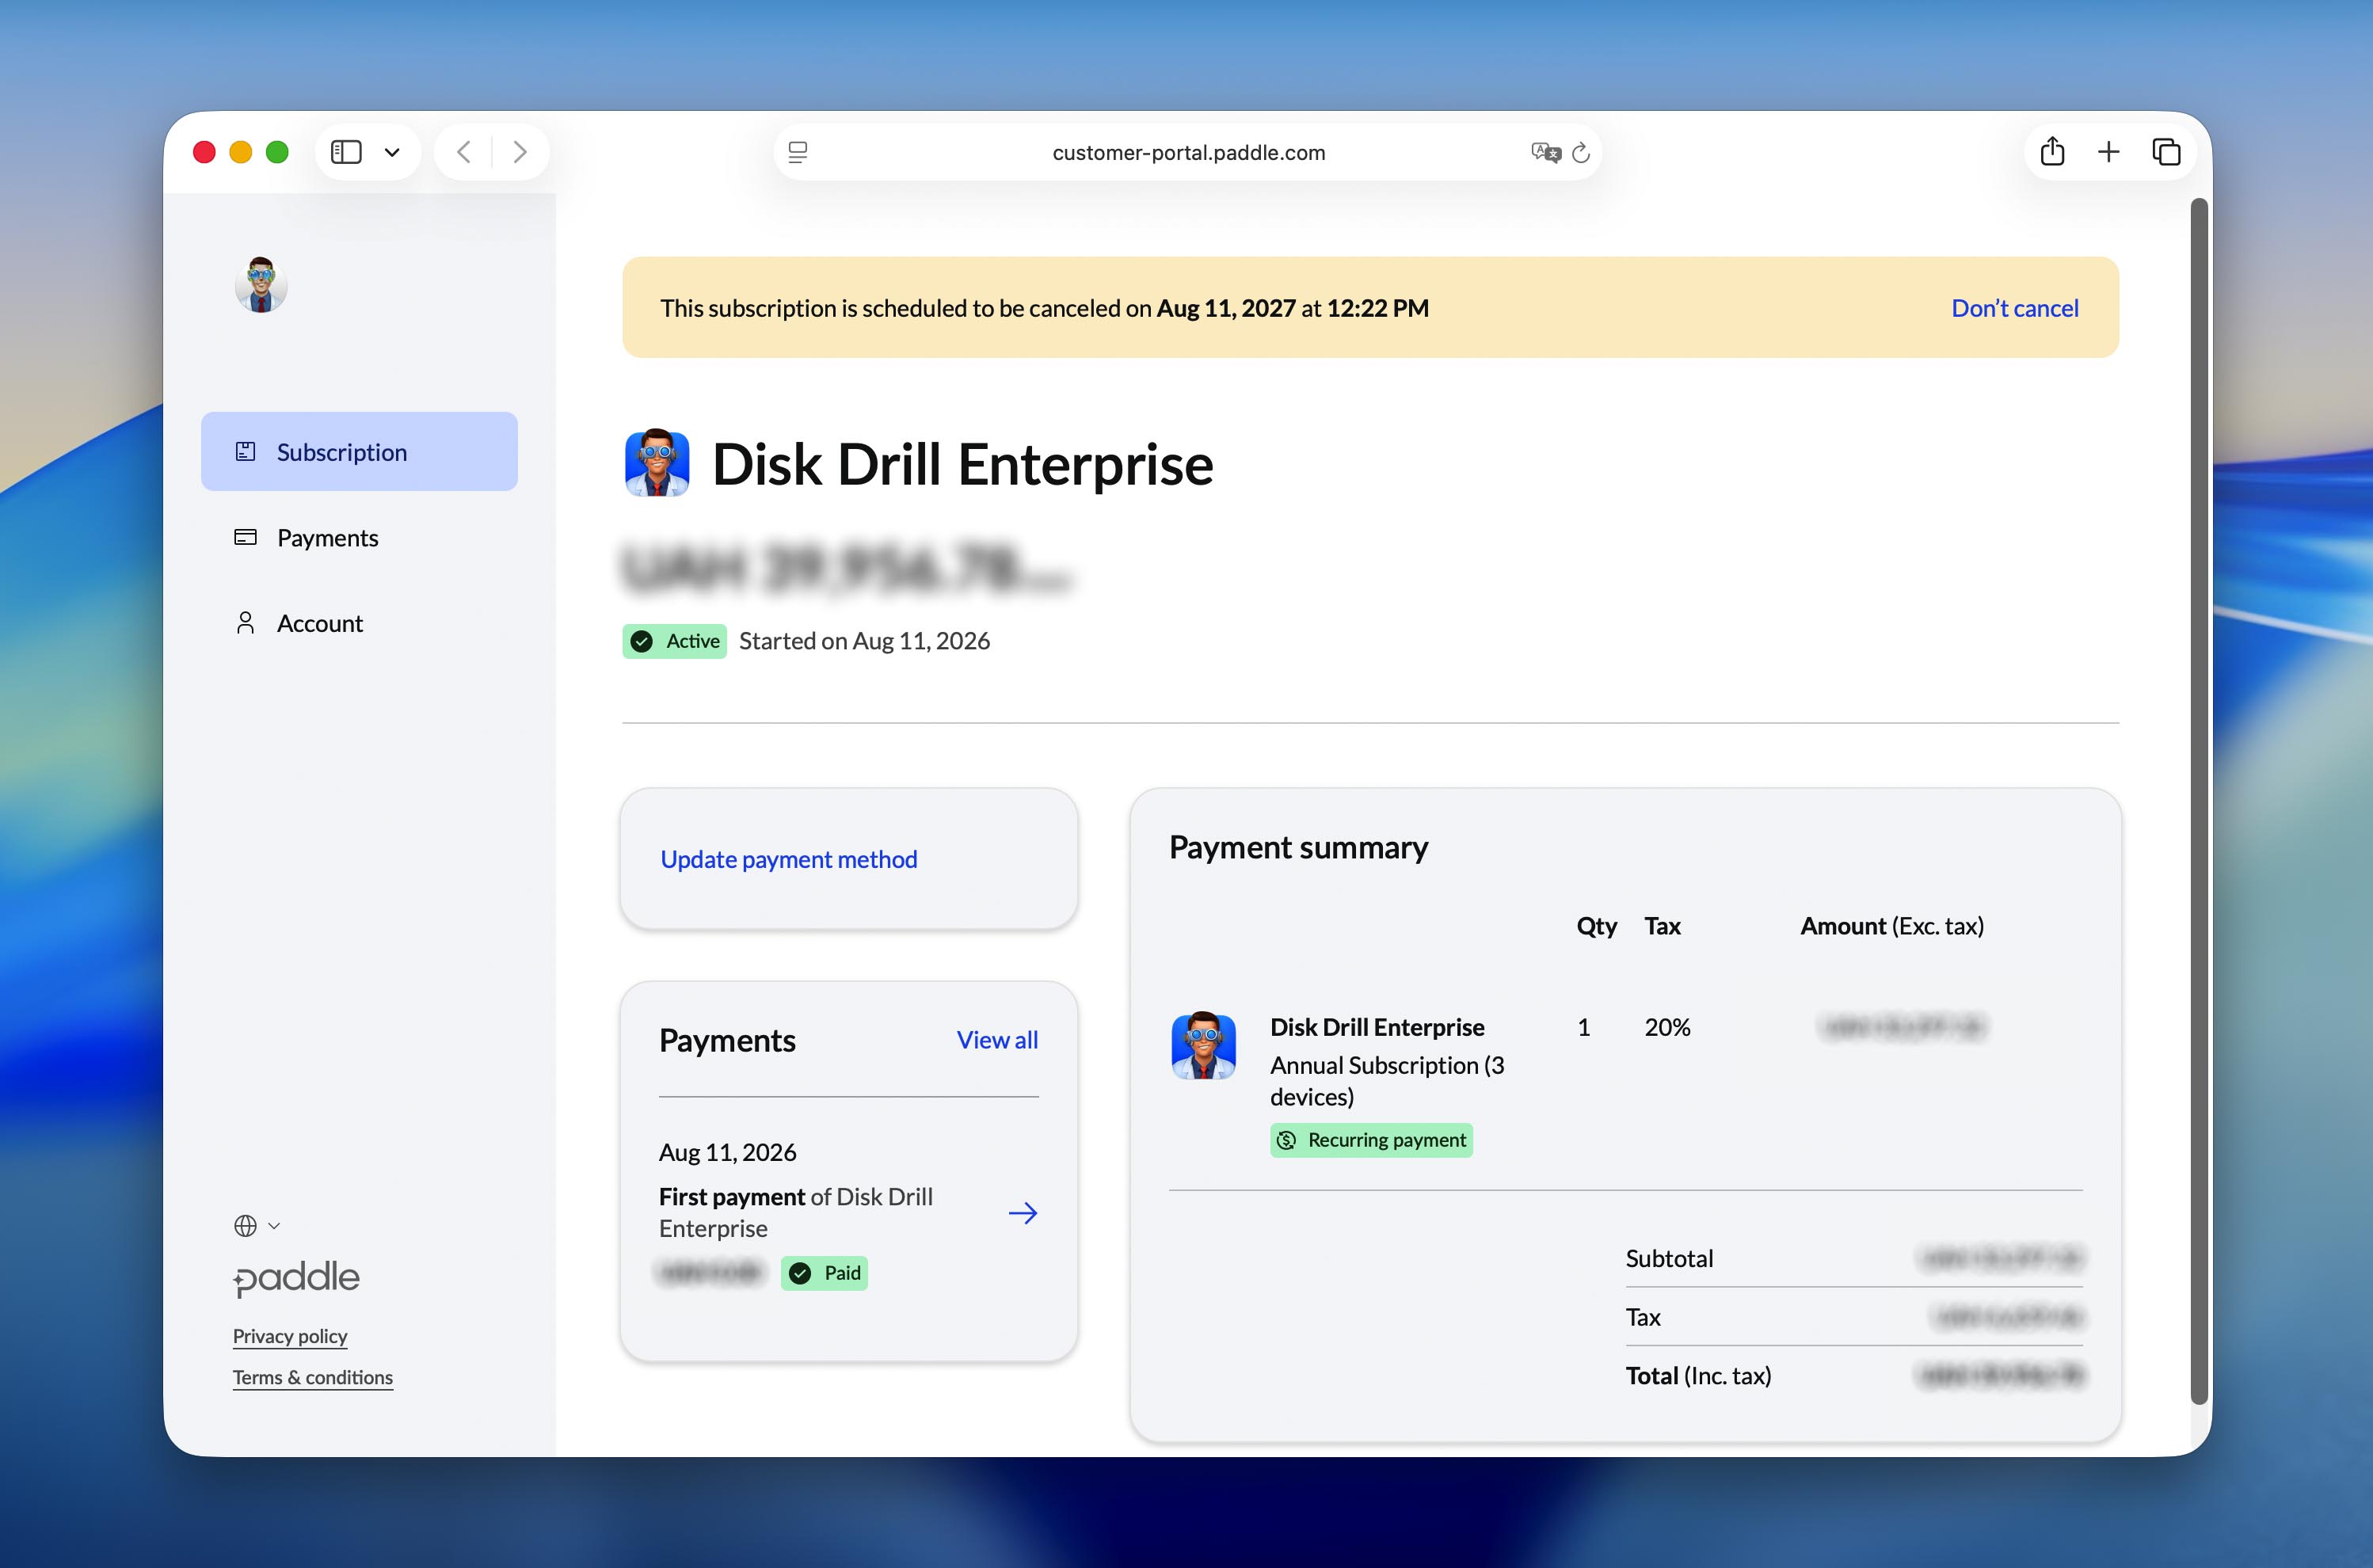The height and width of the screenshot is (1568, 2373).
Task: Click the user avatar in the sidebar
Action: pyautogui.click(x=261, y=285)
